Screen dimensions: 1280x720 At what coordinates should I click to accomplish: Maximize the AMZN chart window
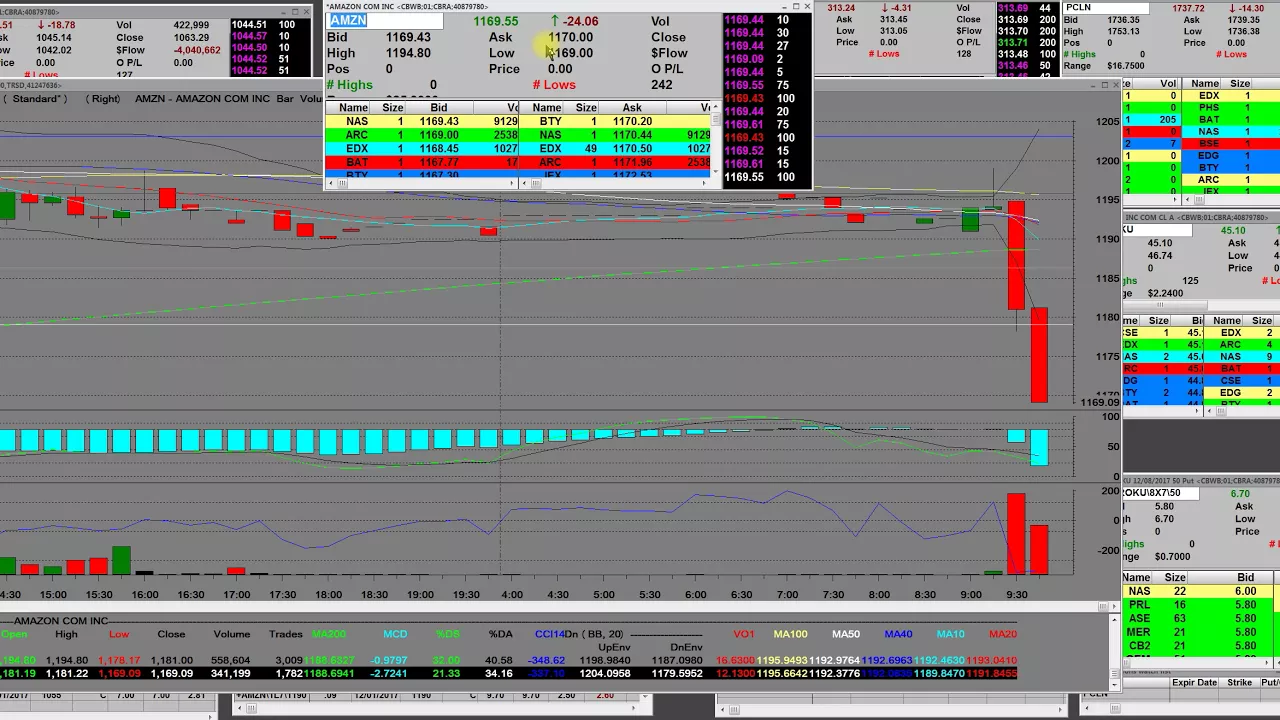[x=1104, y=85]
